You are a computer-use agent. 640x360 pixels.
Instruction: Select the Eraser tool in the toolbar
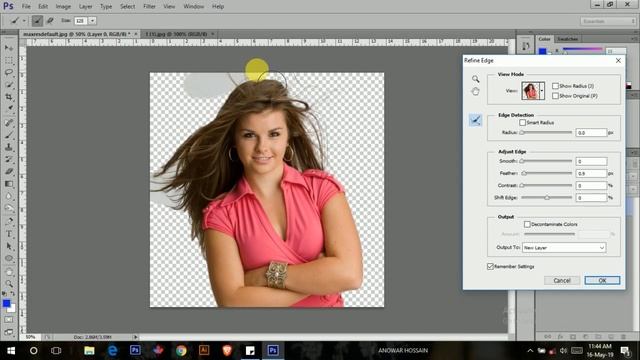pos(9,172)
